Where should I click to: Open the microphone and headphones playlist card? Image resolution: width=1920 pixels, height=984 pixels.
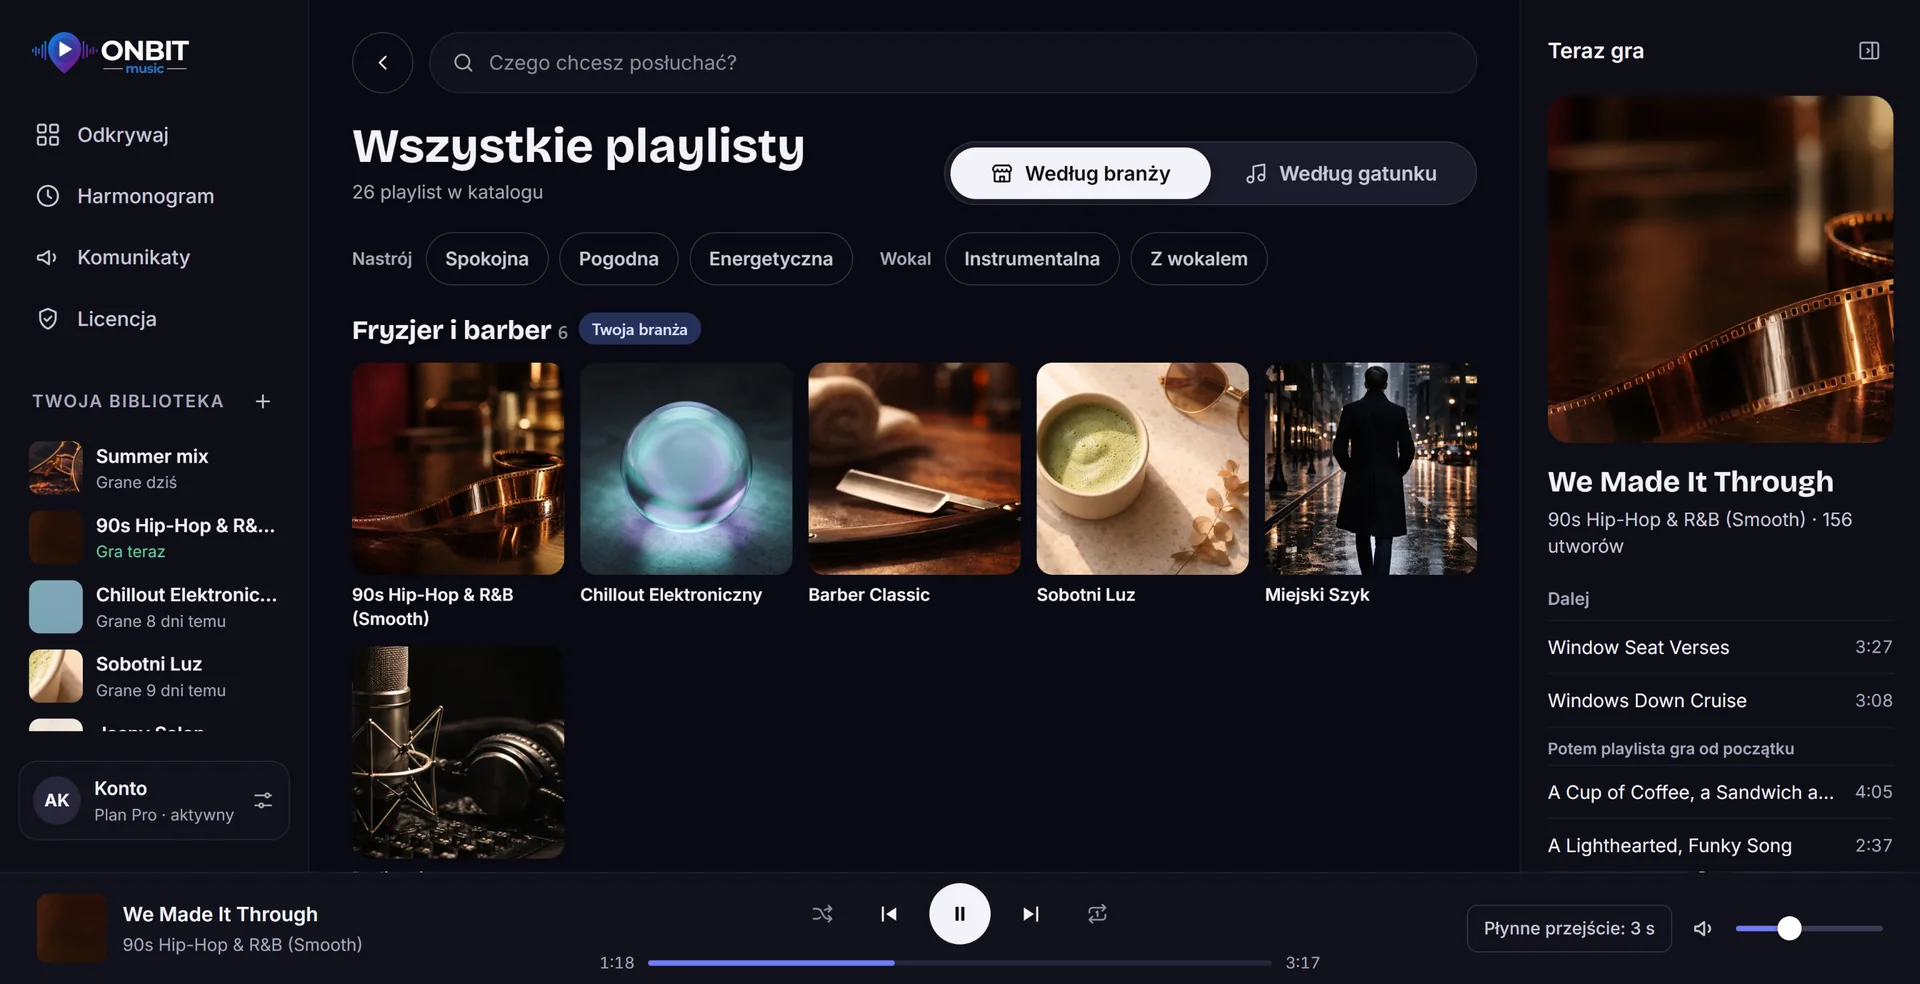click(458, 752)
